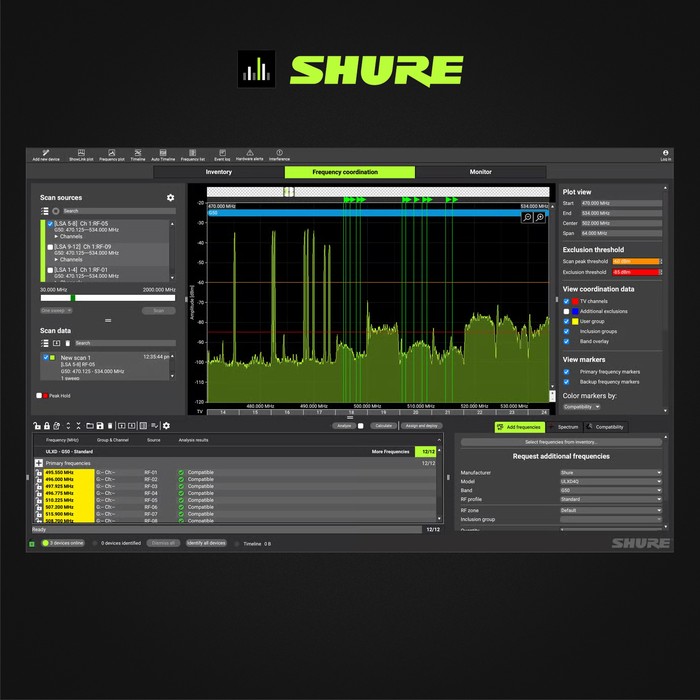Open the RF profile dropdown showing Standard
The height and width of the screenshot is (700, 700).
point(611,499)
